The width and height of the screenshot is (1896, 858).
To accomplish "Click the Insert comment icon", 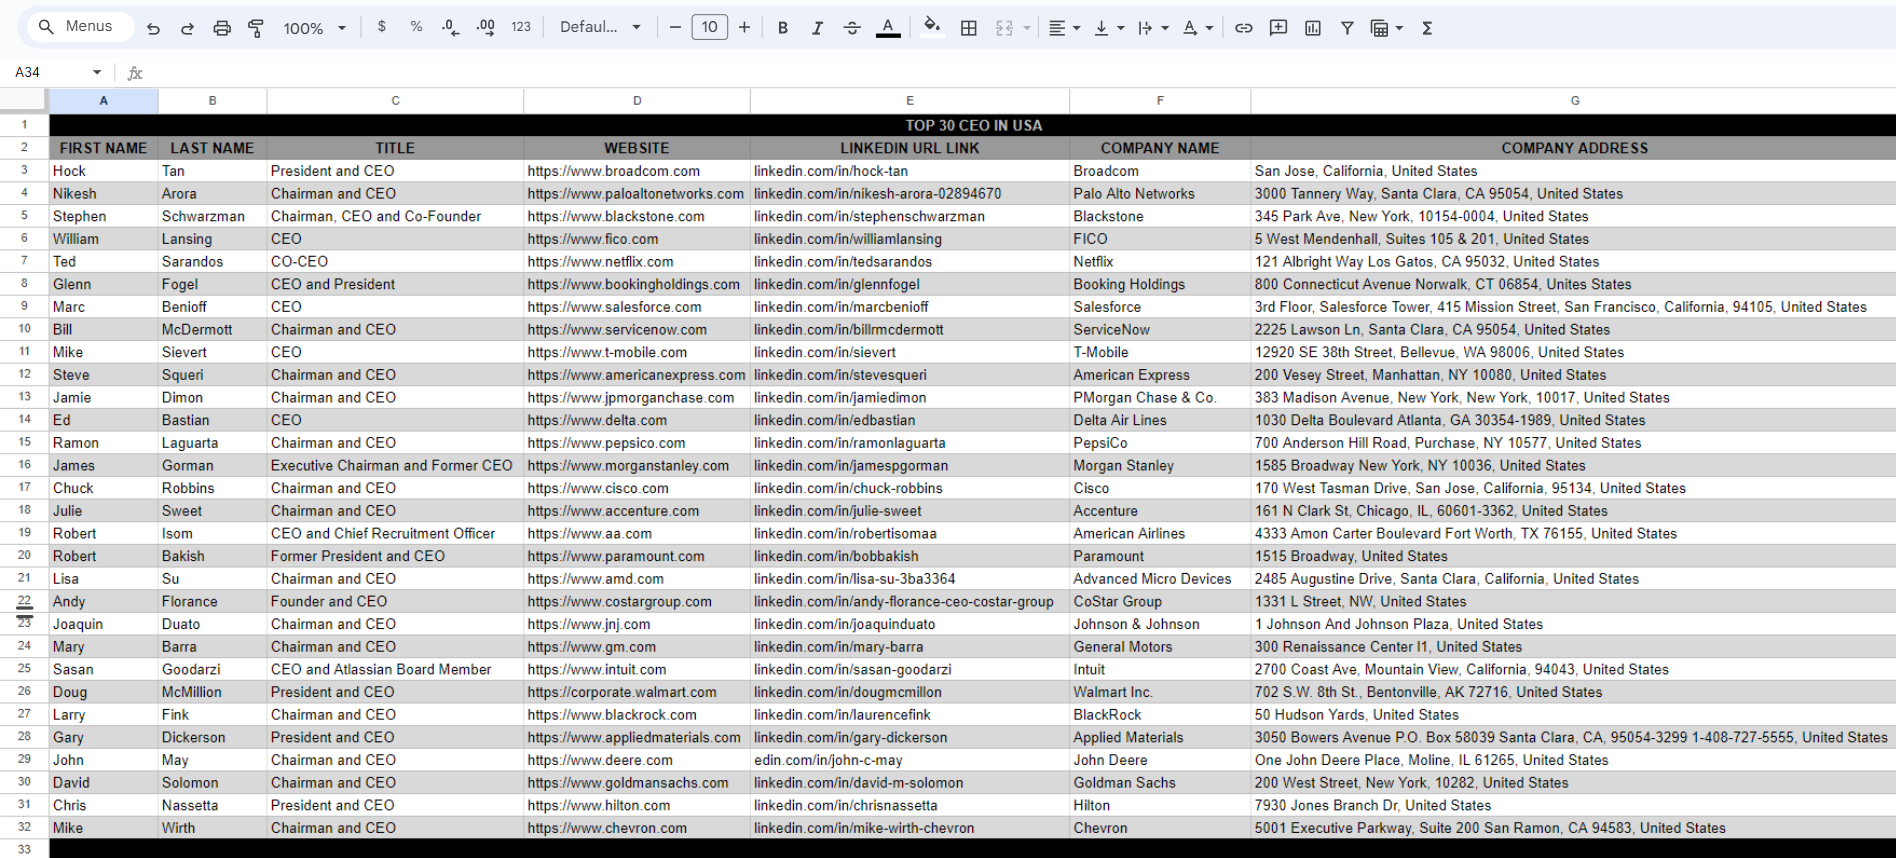I will (1278, 28).
